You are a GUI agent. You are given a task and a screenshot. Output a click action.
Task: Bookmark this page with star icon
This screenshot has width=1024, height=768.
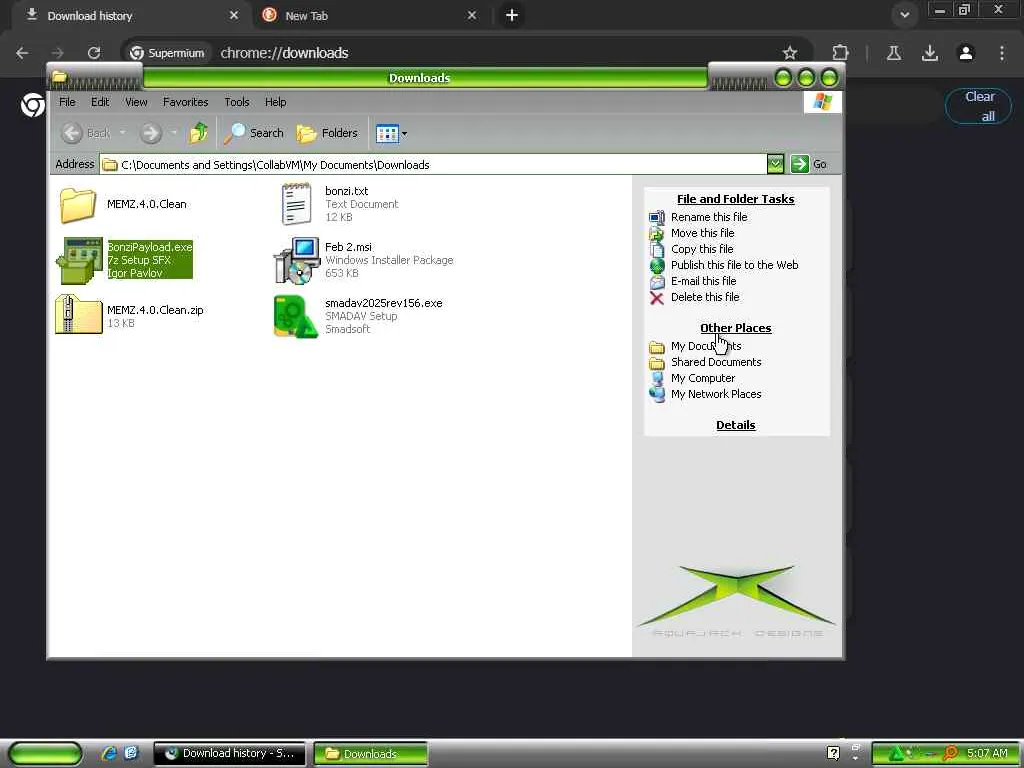point(790,53)
